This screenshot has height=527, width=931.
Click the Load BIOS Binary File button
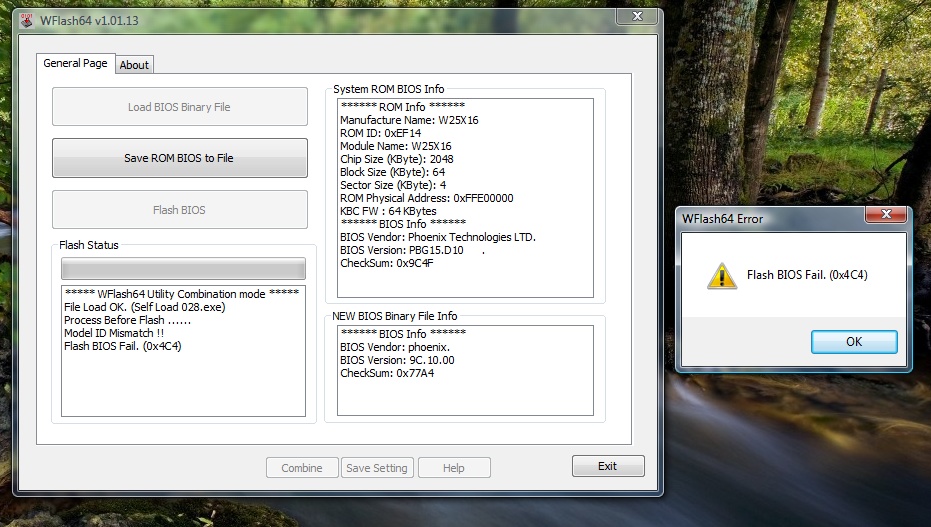[x=179, y=107]
